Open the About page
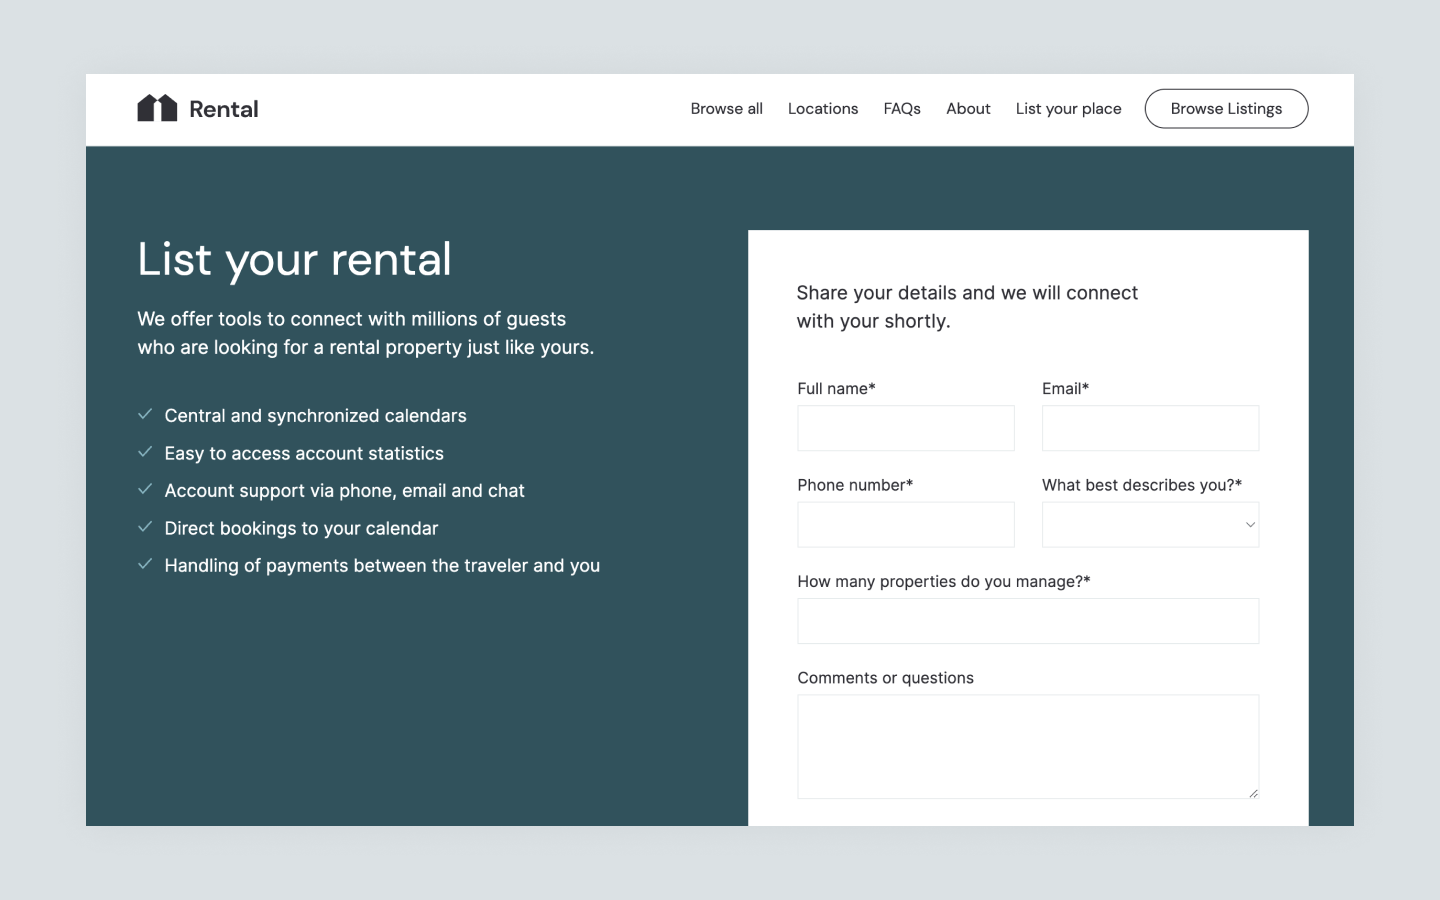This screenshot has height=900, width=1440. pos(967,108)
